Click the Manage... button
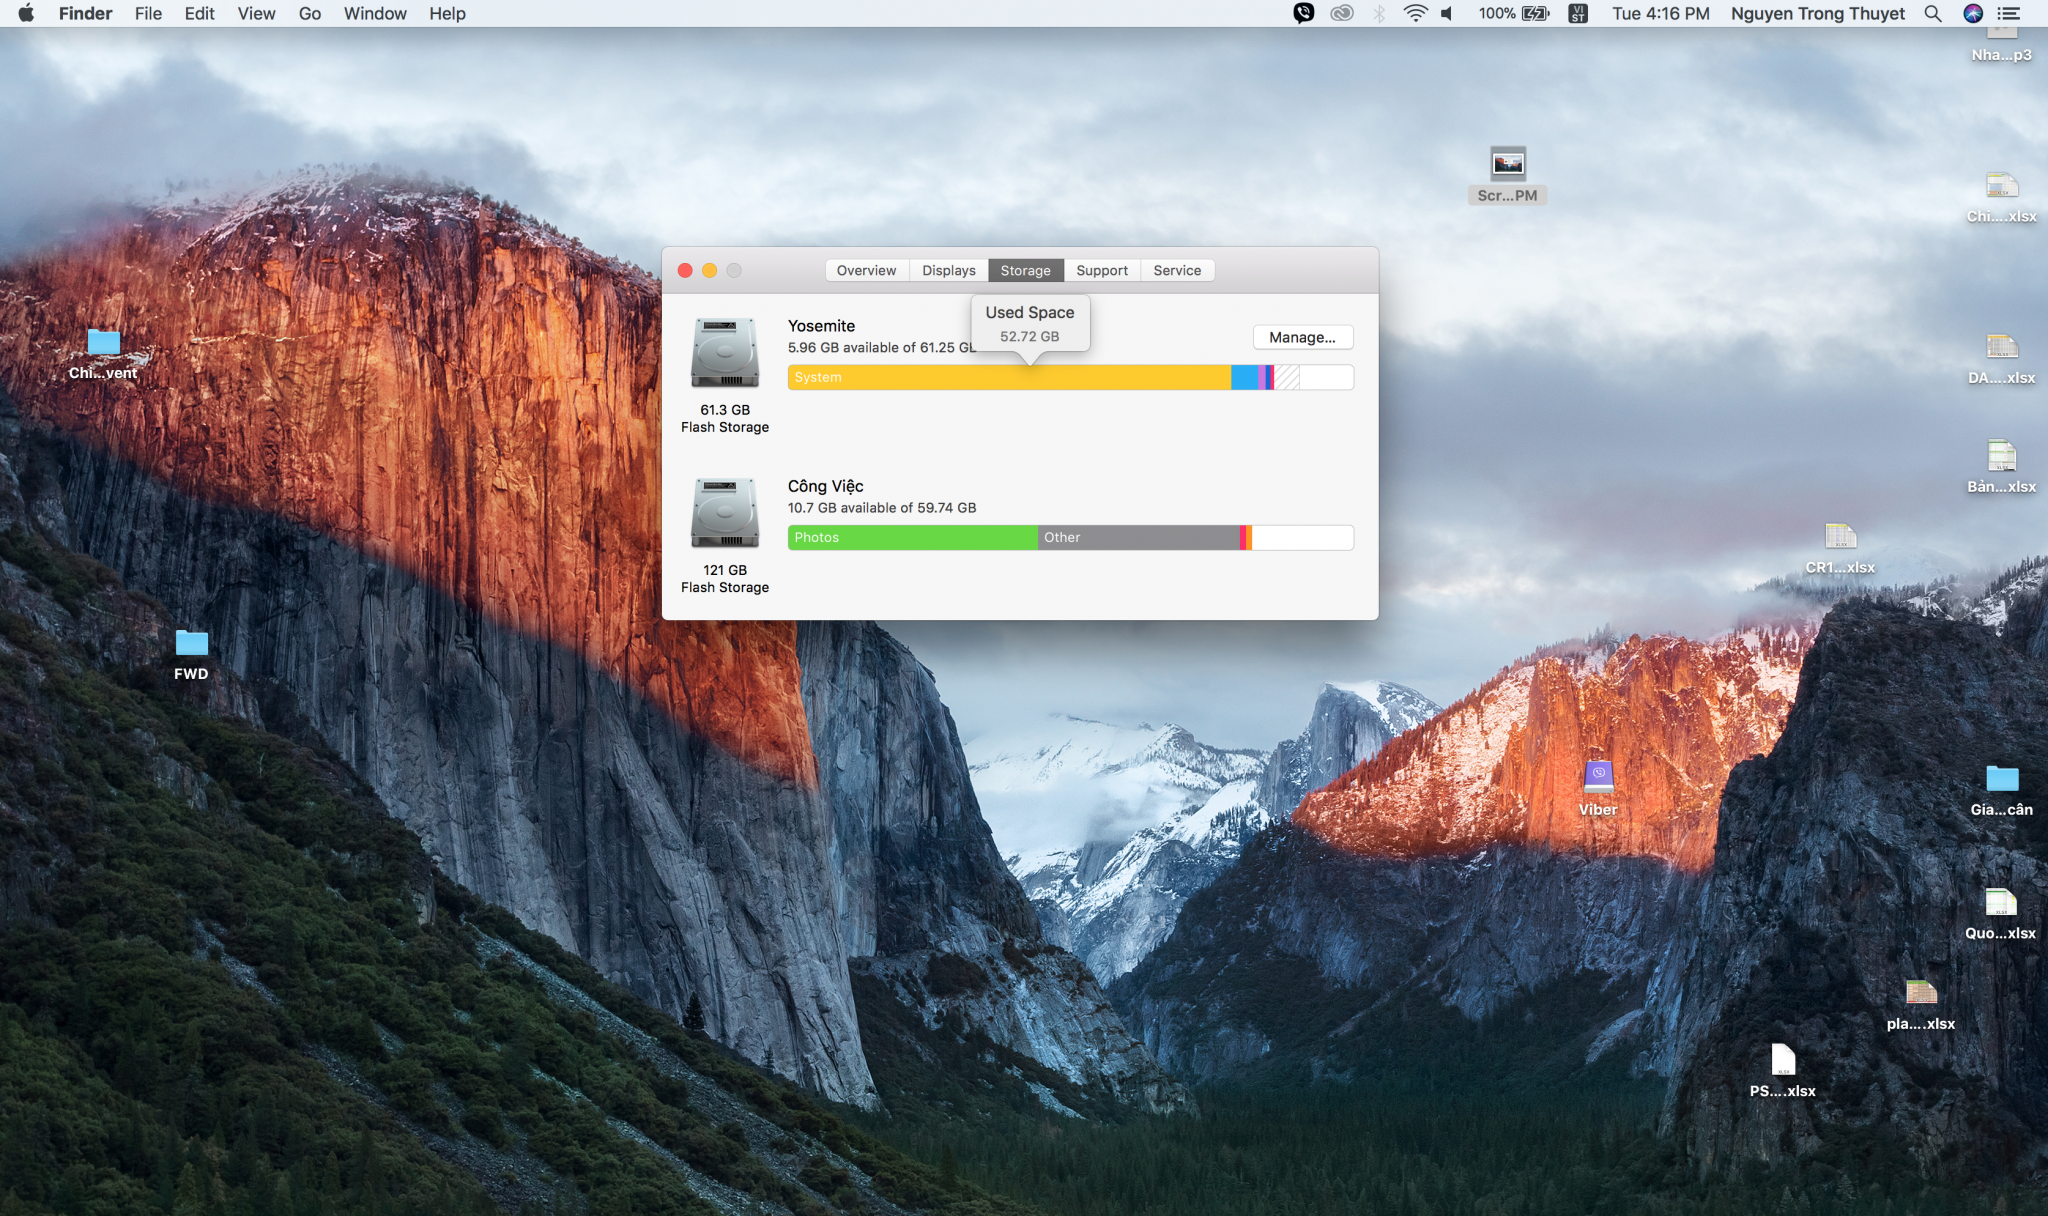 pyautogui.click(x=1302, y=338)
